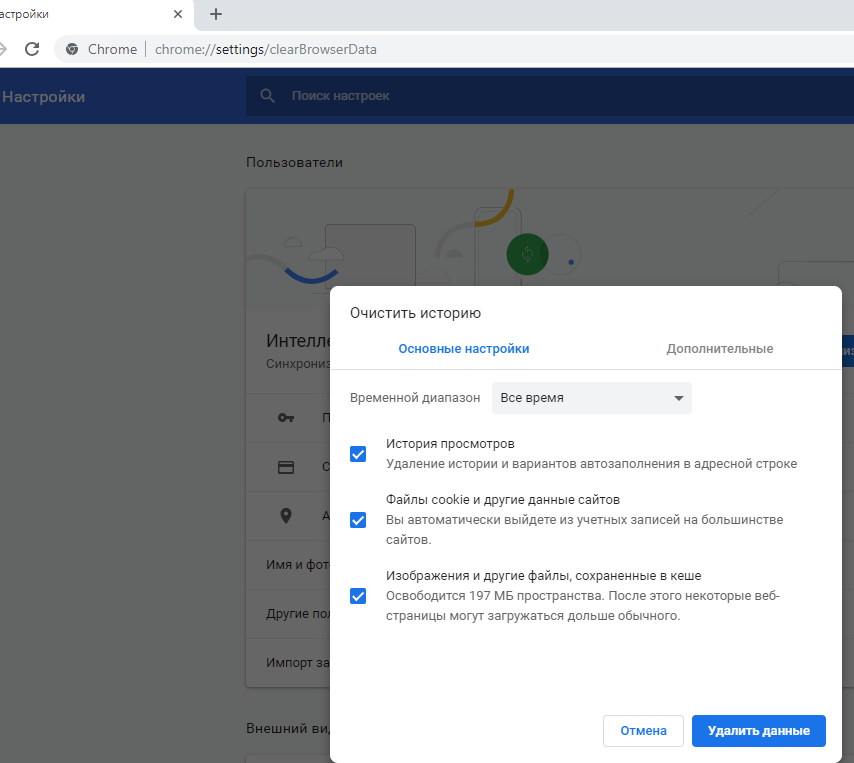Click the 'Другие пол' row behind dialog
Viewport: 854px width, 763px height.
(x=288, y=614)
